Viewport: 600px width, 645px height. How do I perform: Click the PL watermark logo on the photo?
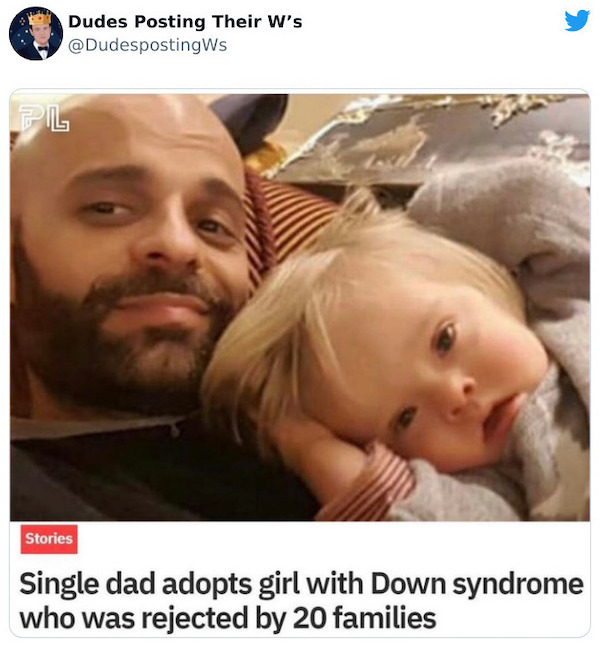[x=44, y=118]
